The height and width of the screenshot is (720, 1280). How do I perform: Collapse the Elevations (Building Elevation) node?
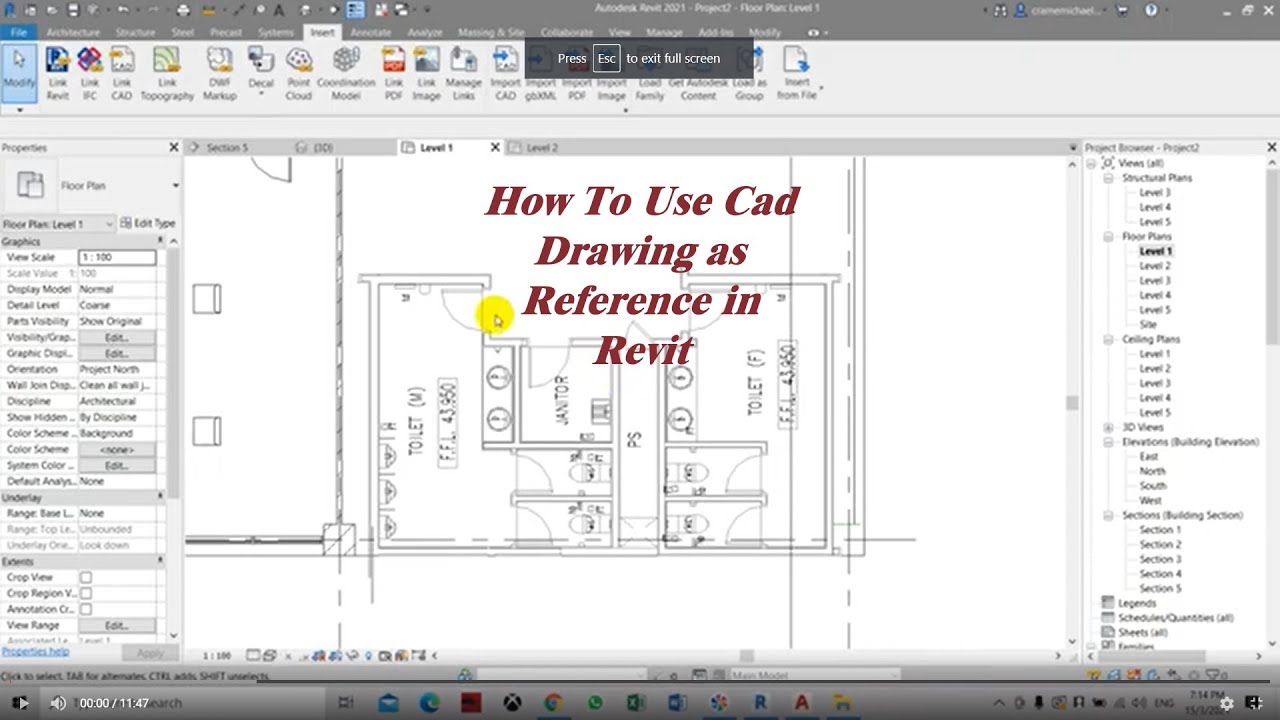(x=1109, y=442)
